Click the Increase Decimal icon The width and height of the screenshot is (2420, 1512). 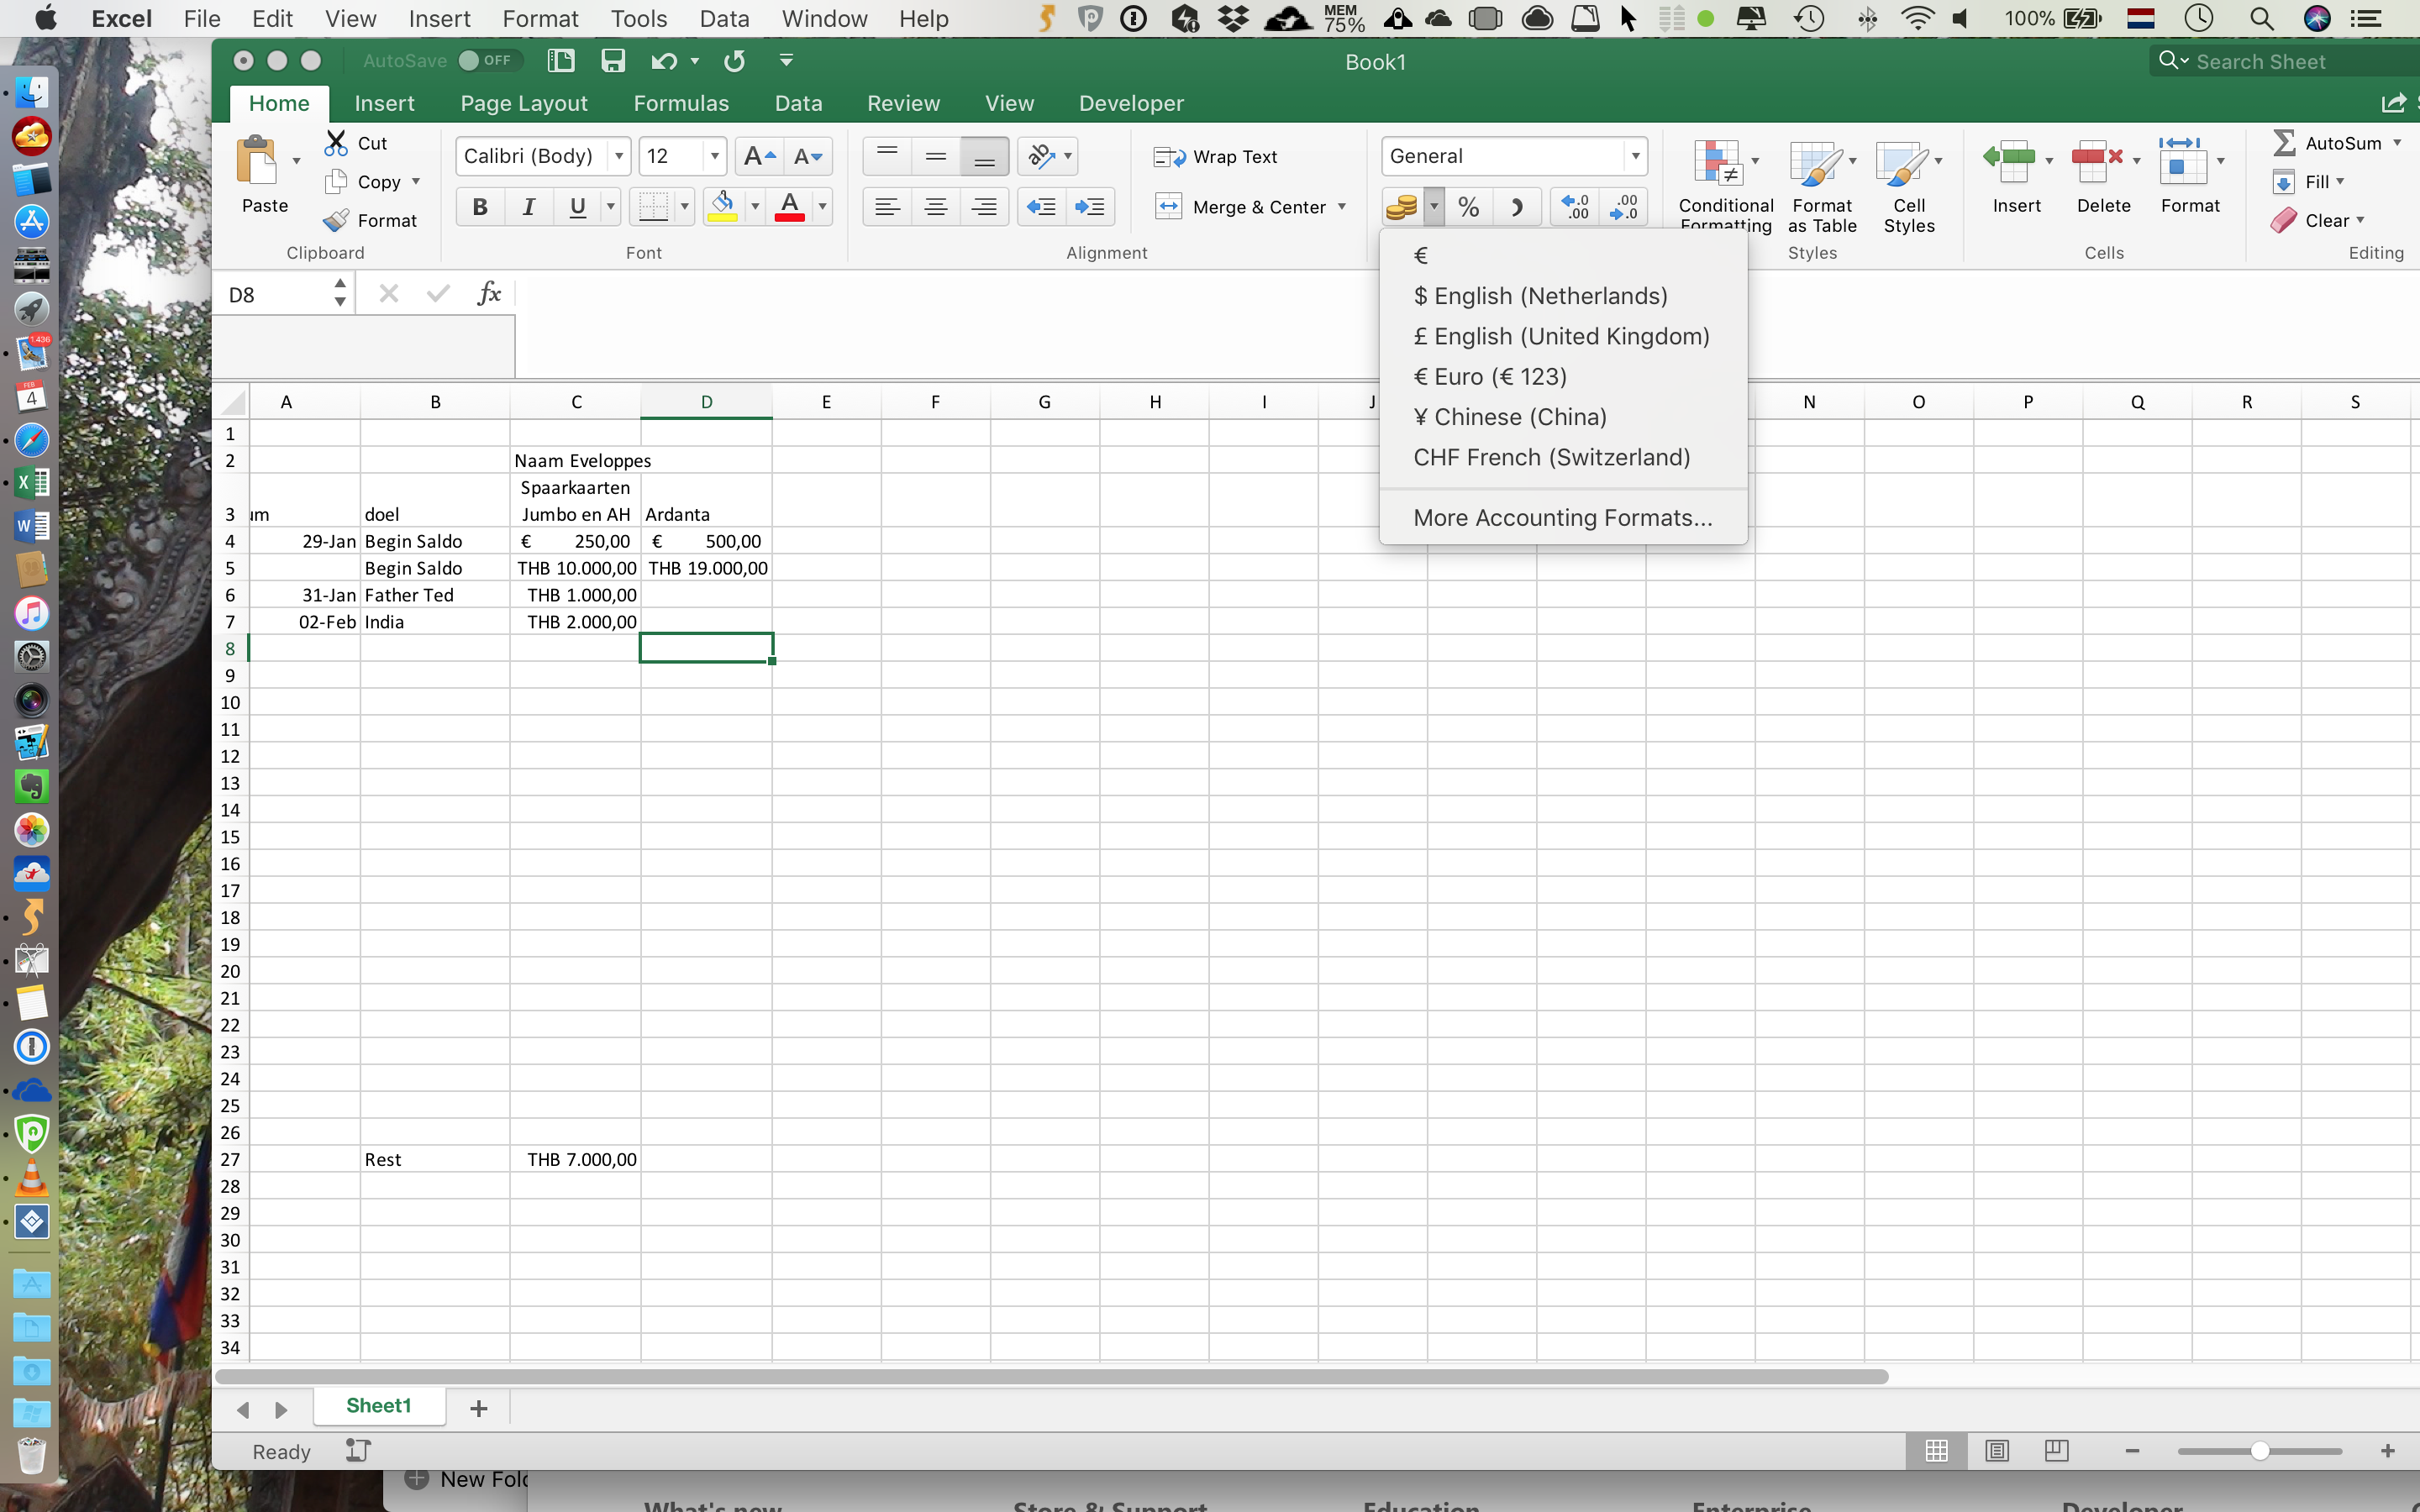pos(1574,206)
